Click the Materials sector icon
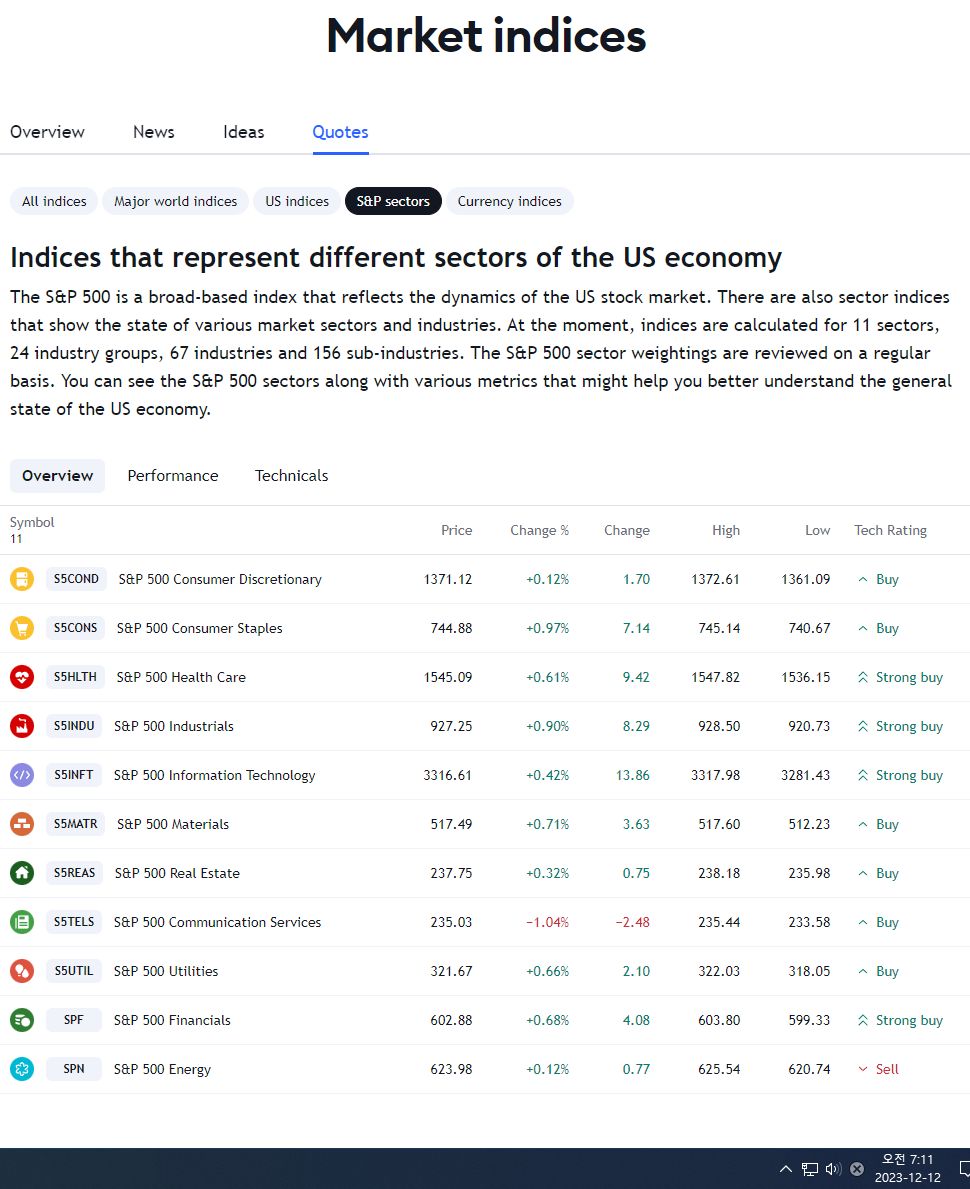 22,824
